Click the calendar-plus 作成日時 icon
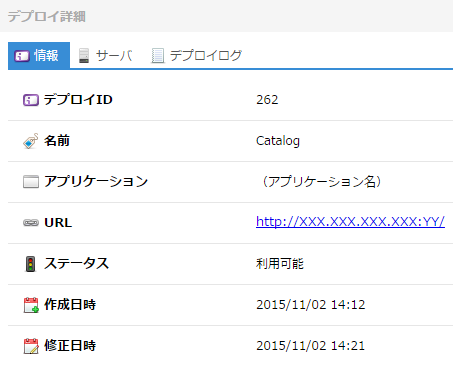Screen dimensions: 453x369 31,305
